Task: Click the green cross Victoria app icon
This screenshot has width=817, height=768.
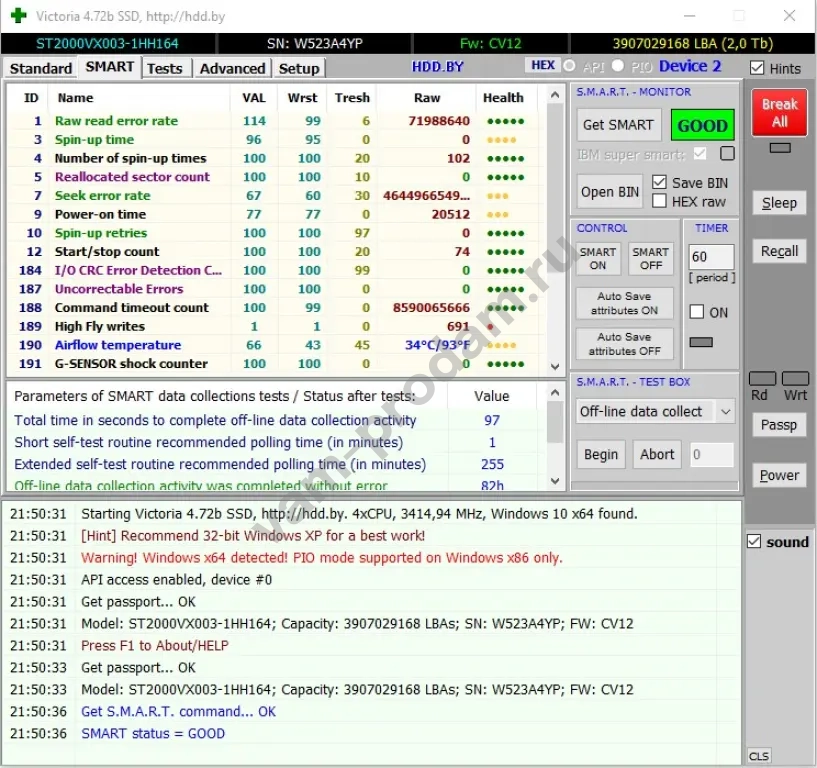Action: click(18, 16)
